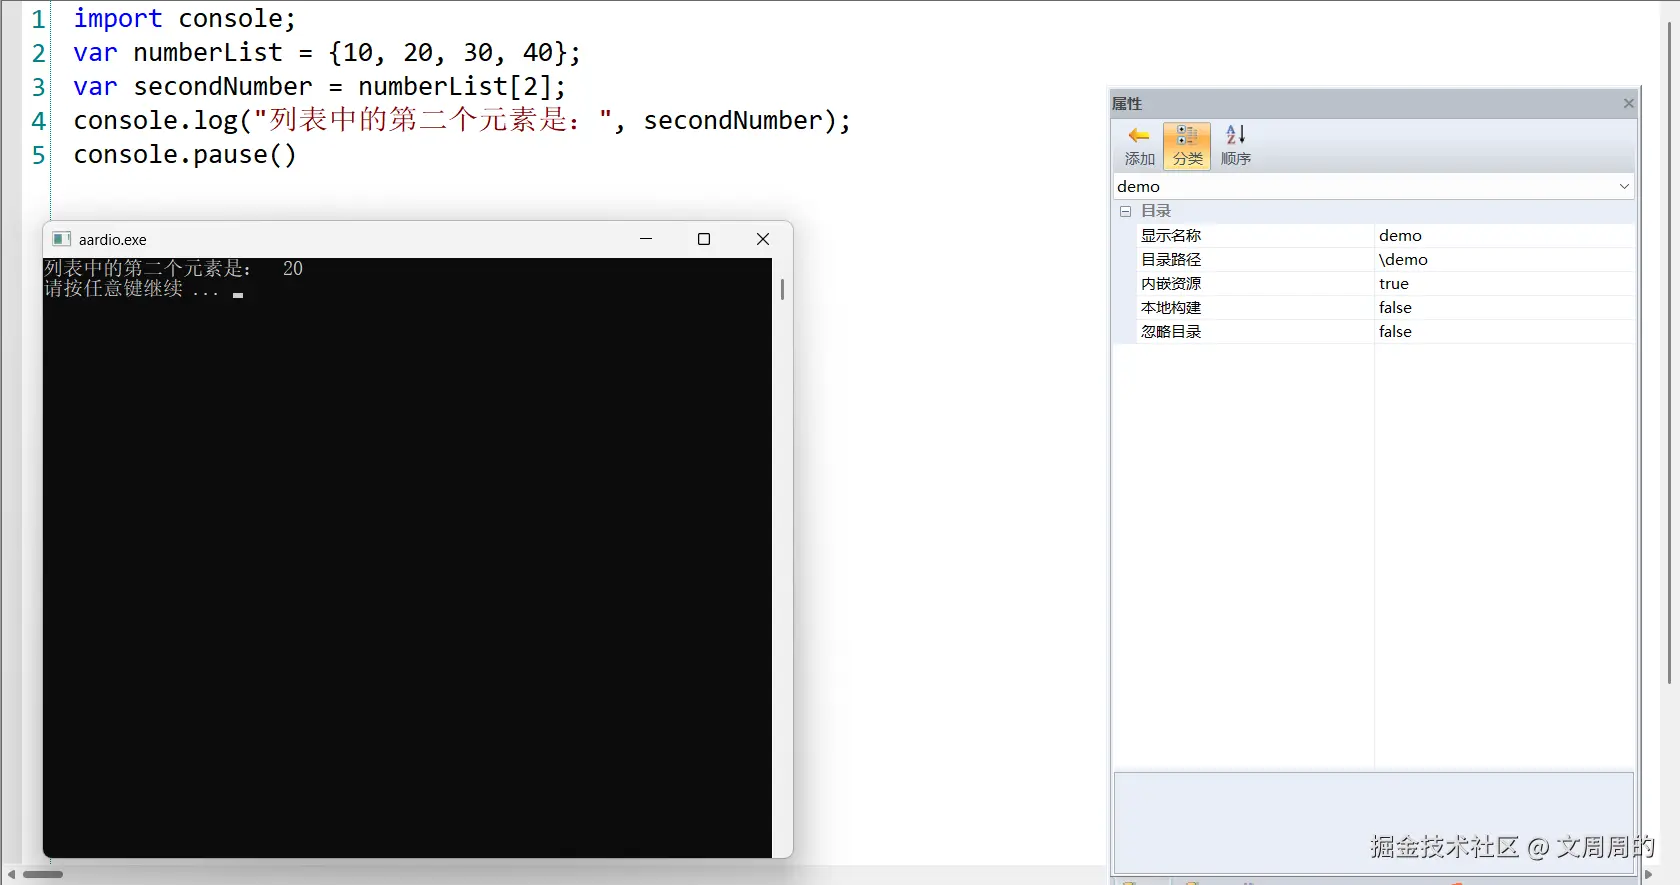Click console.pause() on line 5
Image resolution: width=1680 pixels, height=885 pixels.
(x=185, y=155)
